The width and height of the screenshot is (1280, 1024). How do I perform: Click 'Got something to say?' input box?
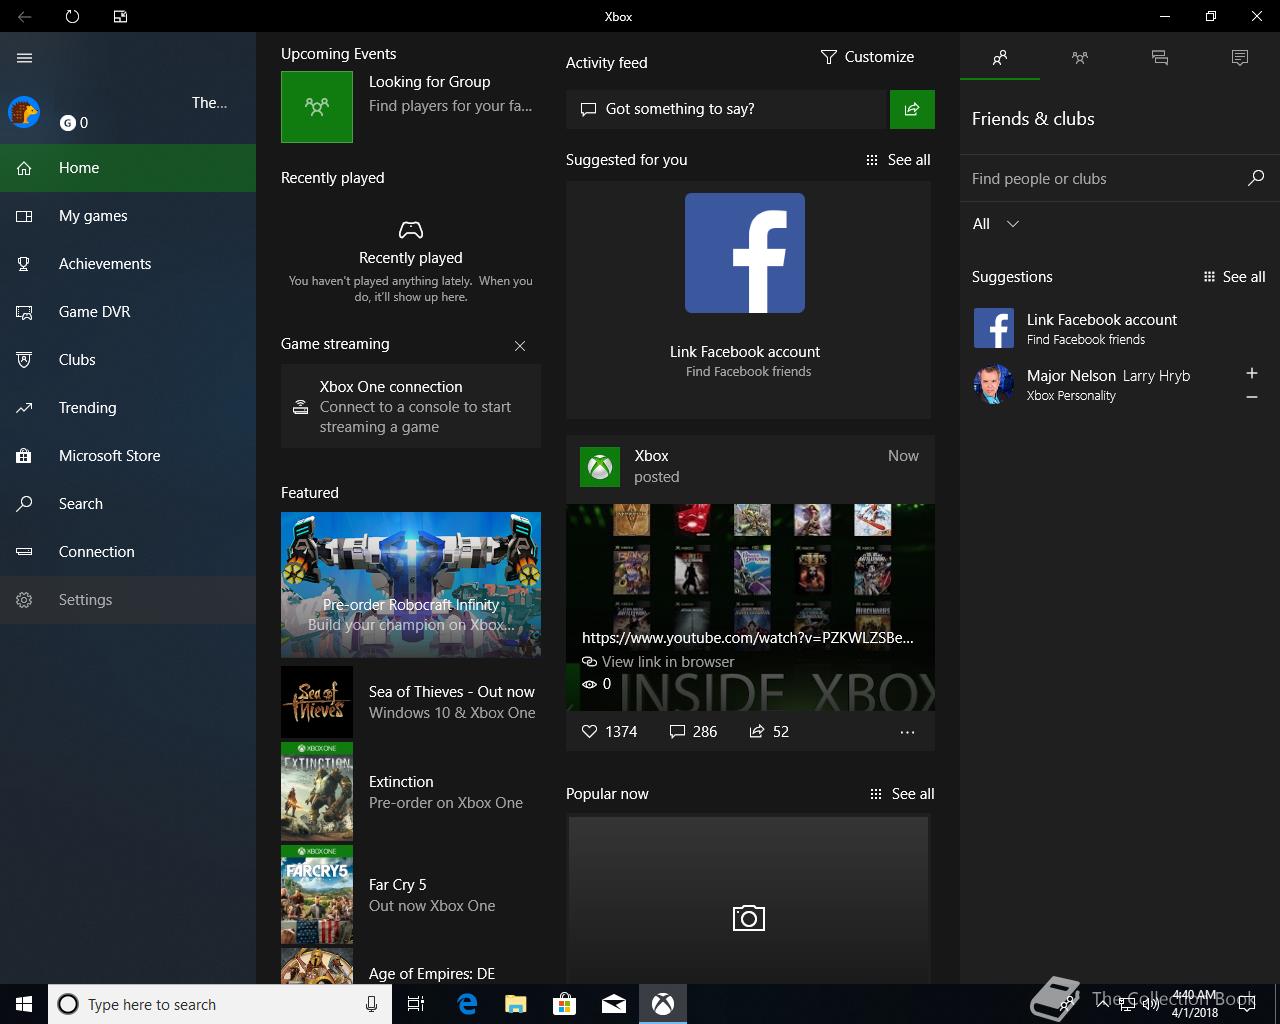[x=728, y=109]
